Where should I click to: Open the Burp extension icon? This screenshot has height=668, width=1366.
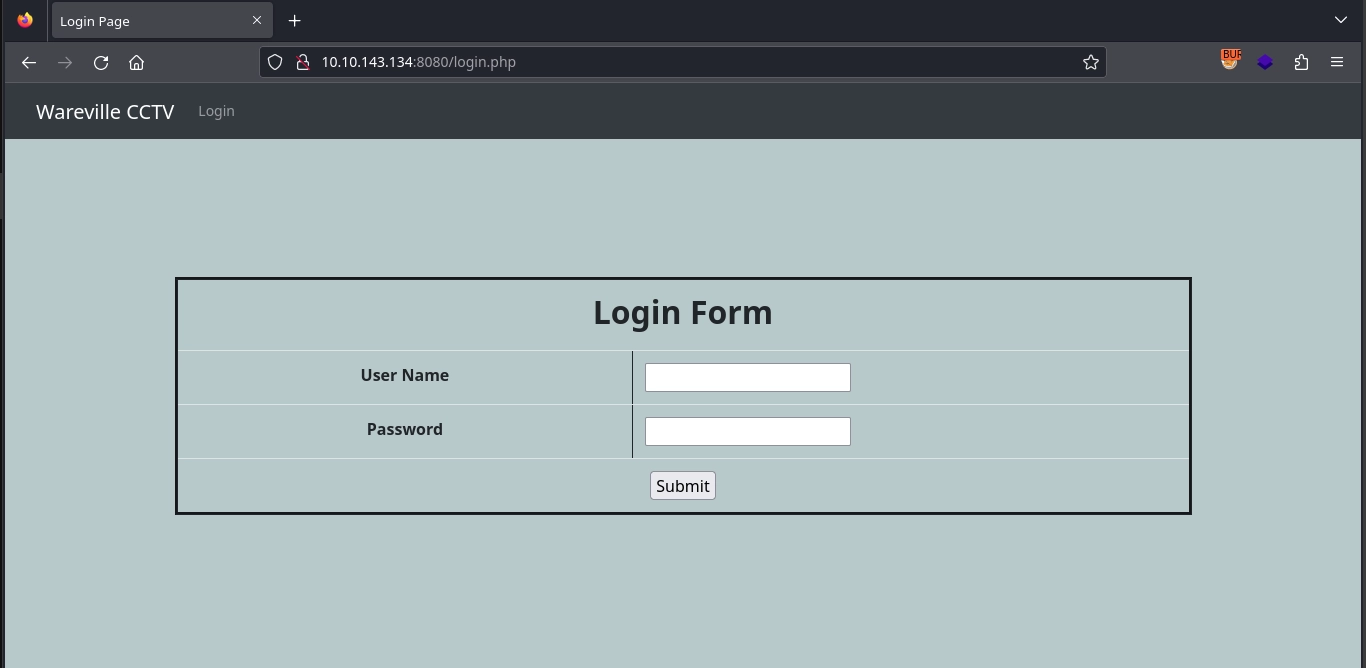tap(1230, 61)
